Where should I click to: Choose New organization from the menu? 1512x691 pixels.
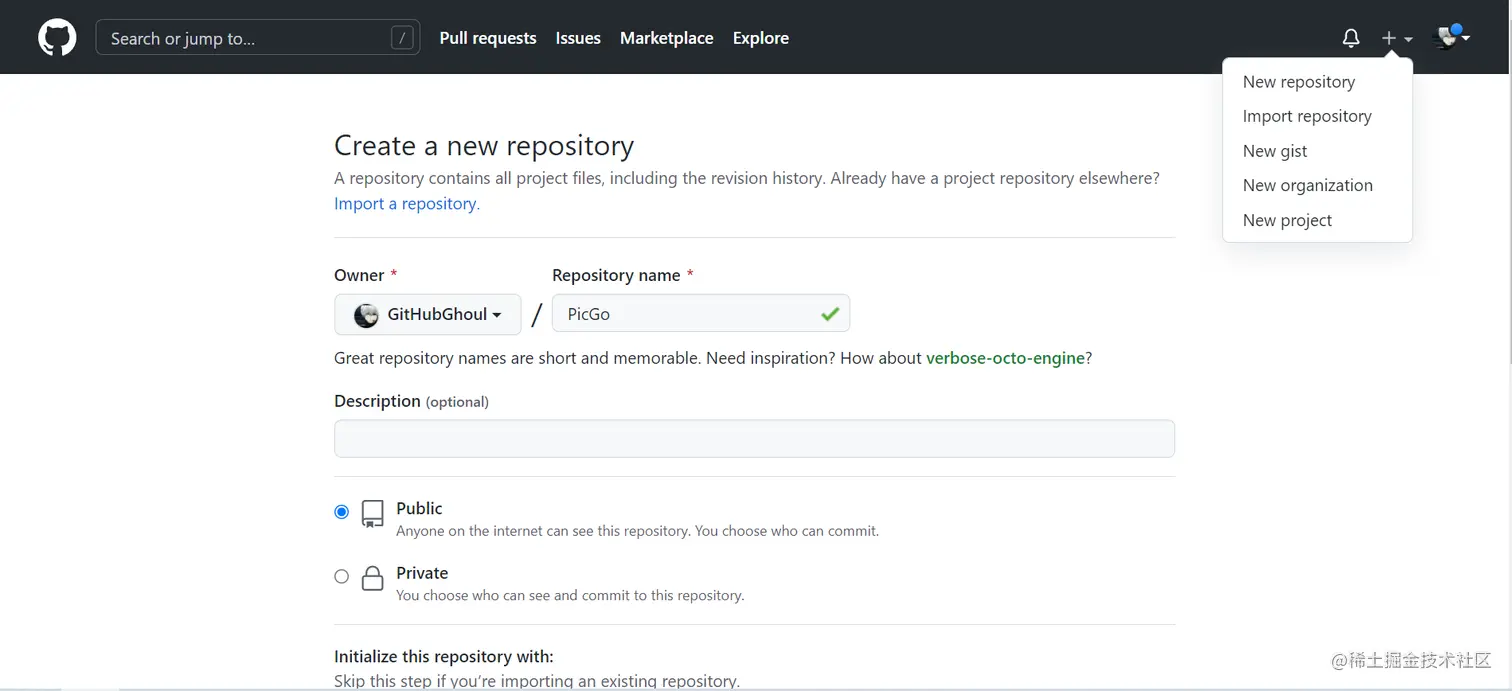[1307, 185]
